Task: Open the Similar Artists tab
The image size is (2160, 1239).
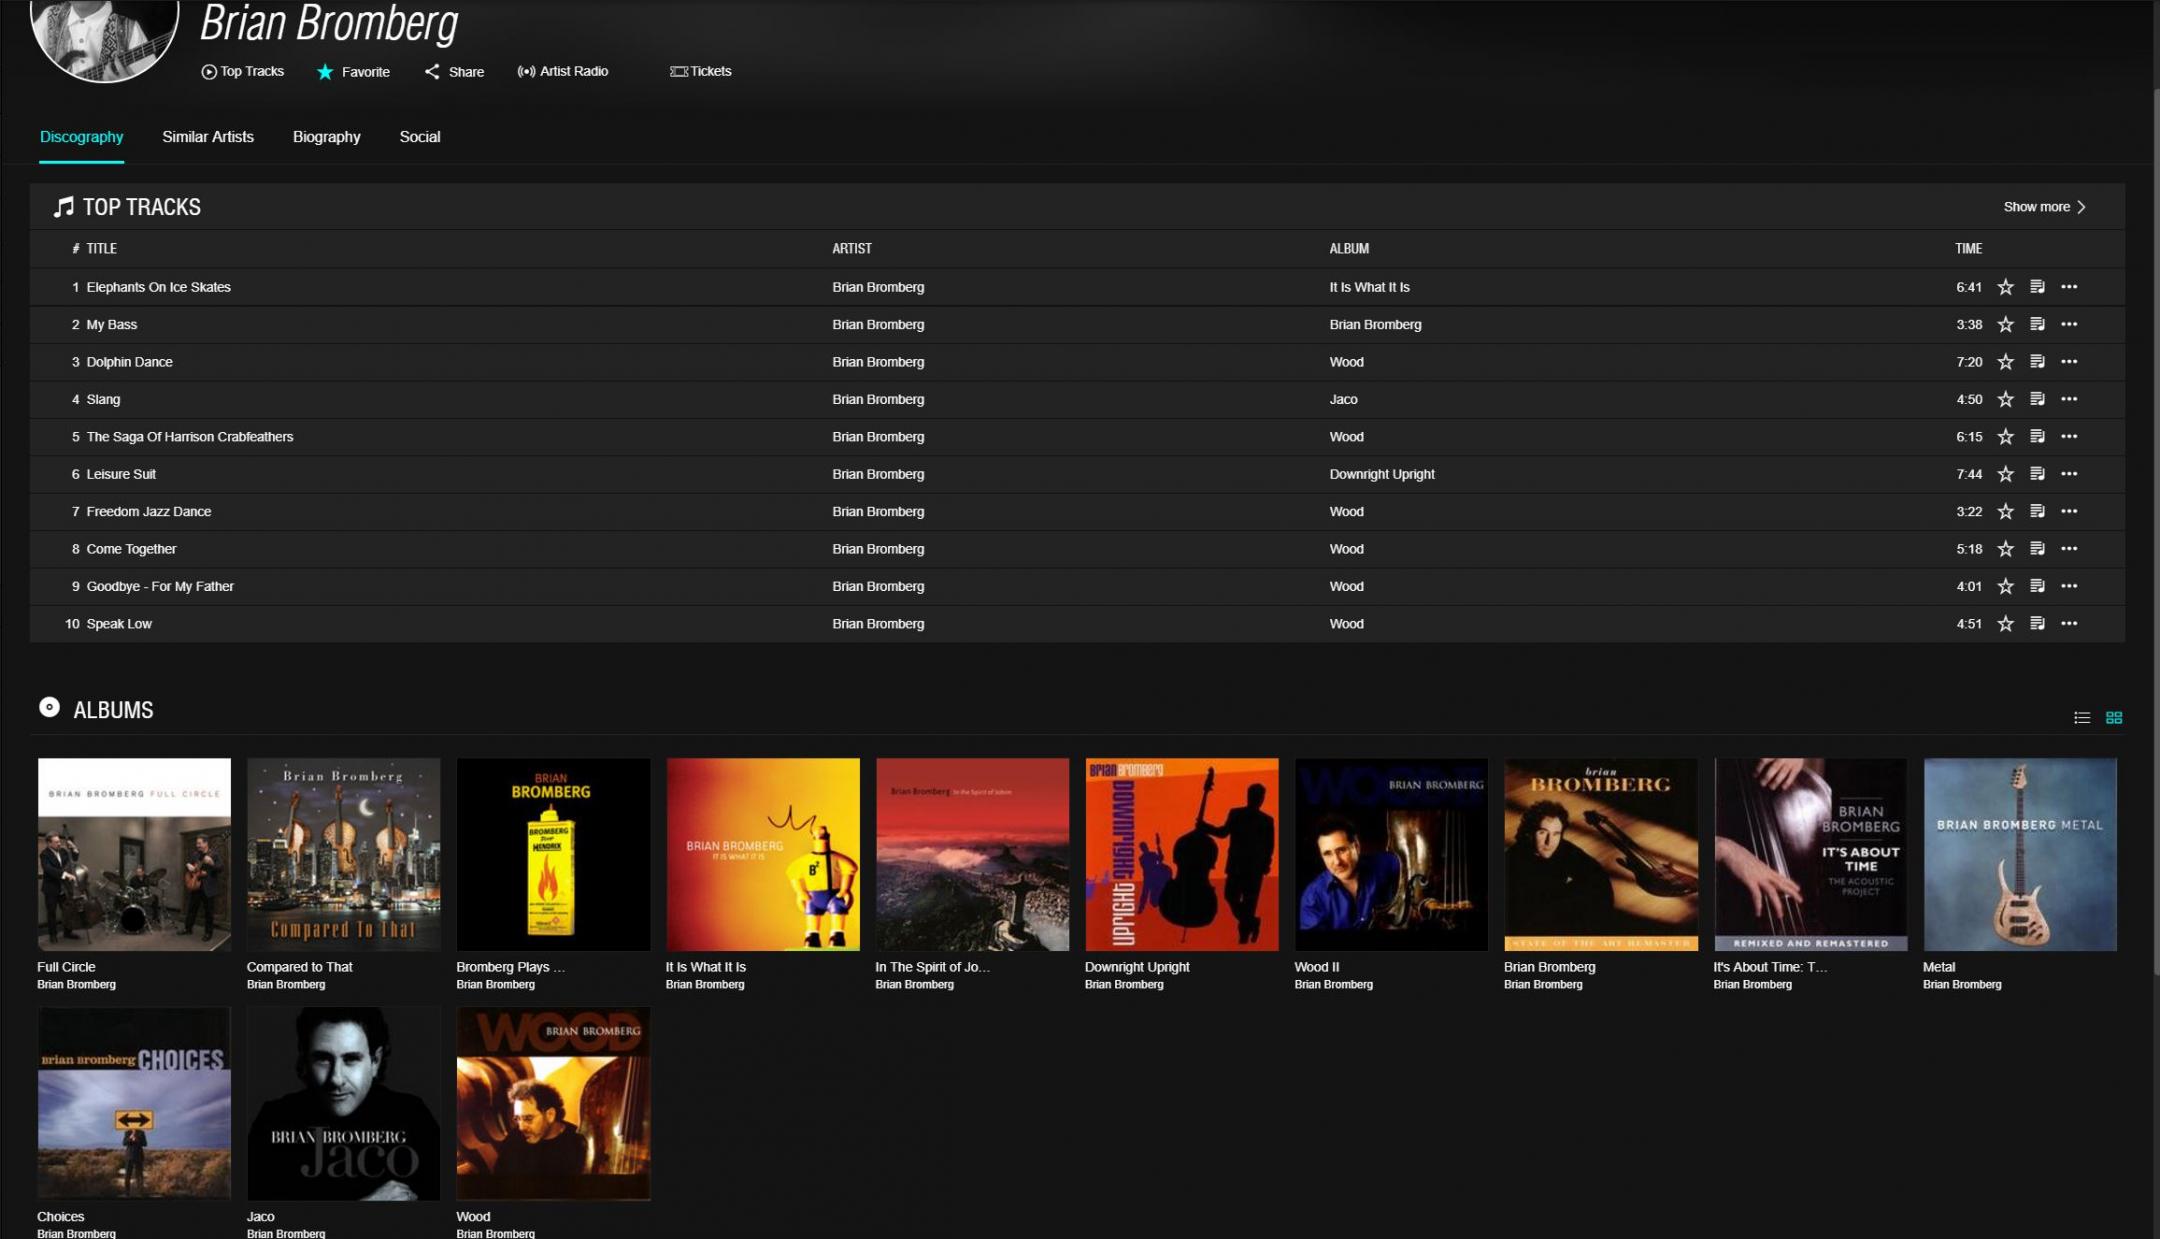Action: [208, 137]
